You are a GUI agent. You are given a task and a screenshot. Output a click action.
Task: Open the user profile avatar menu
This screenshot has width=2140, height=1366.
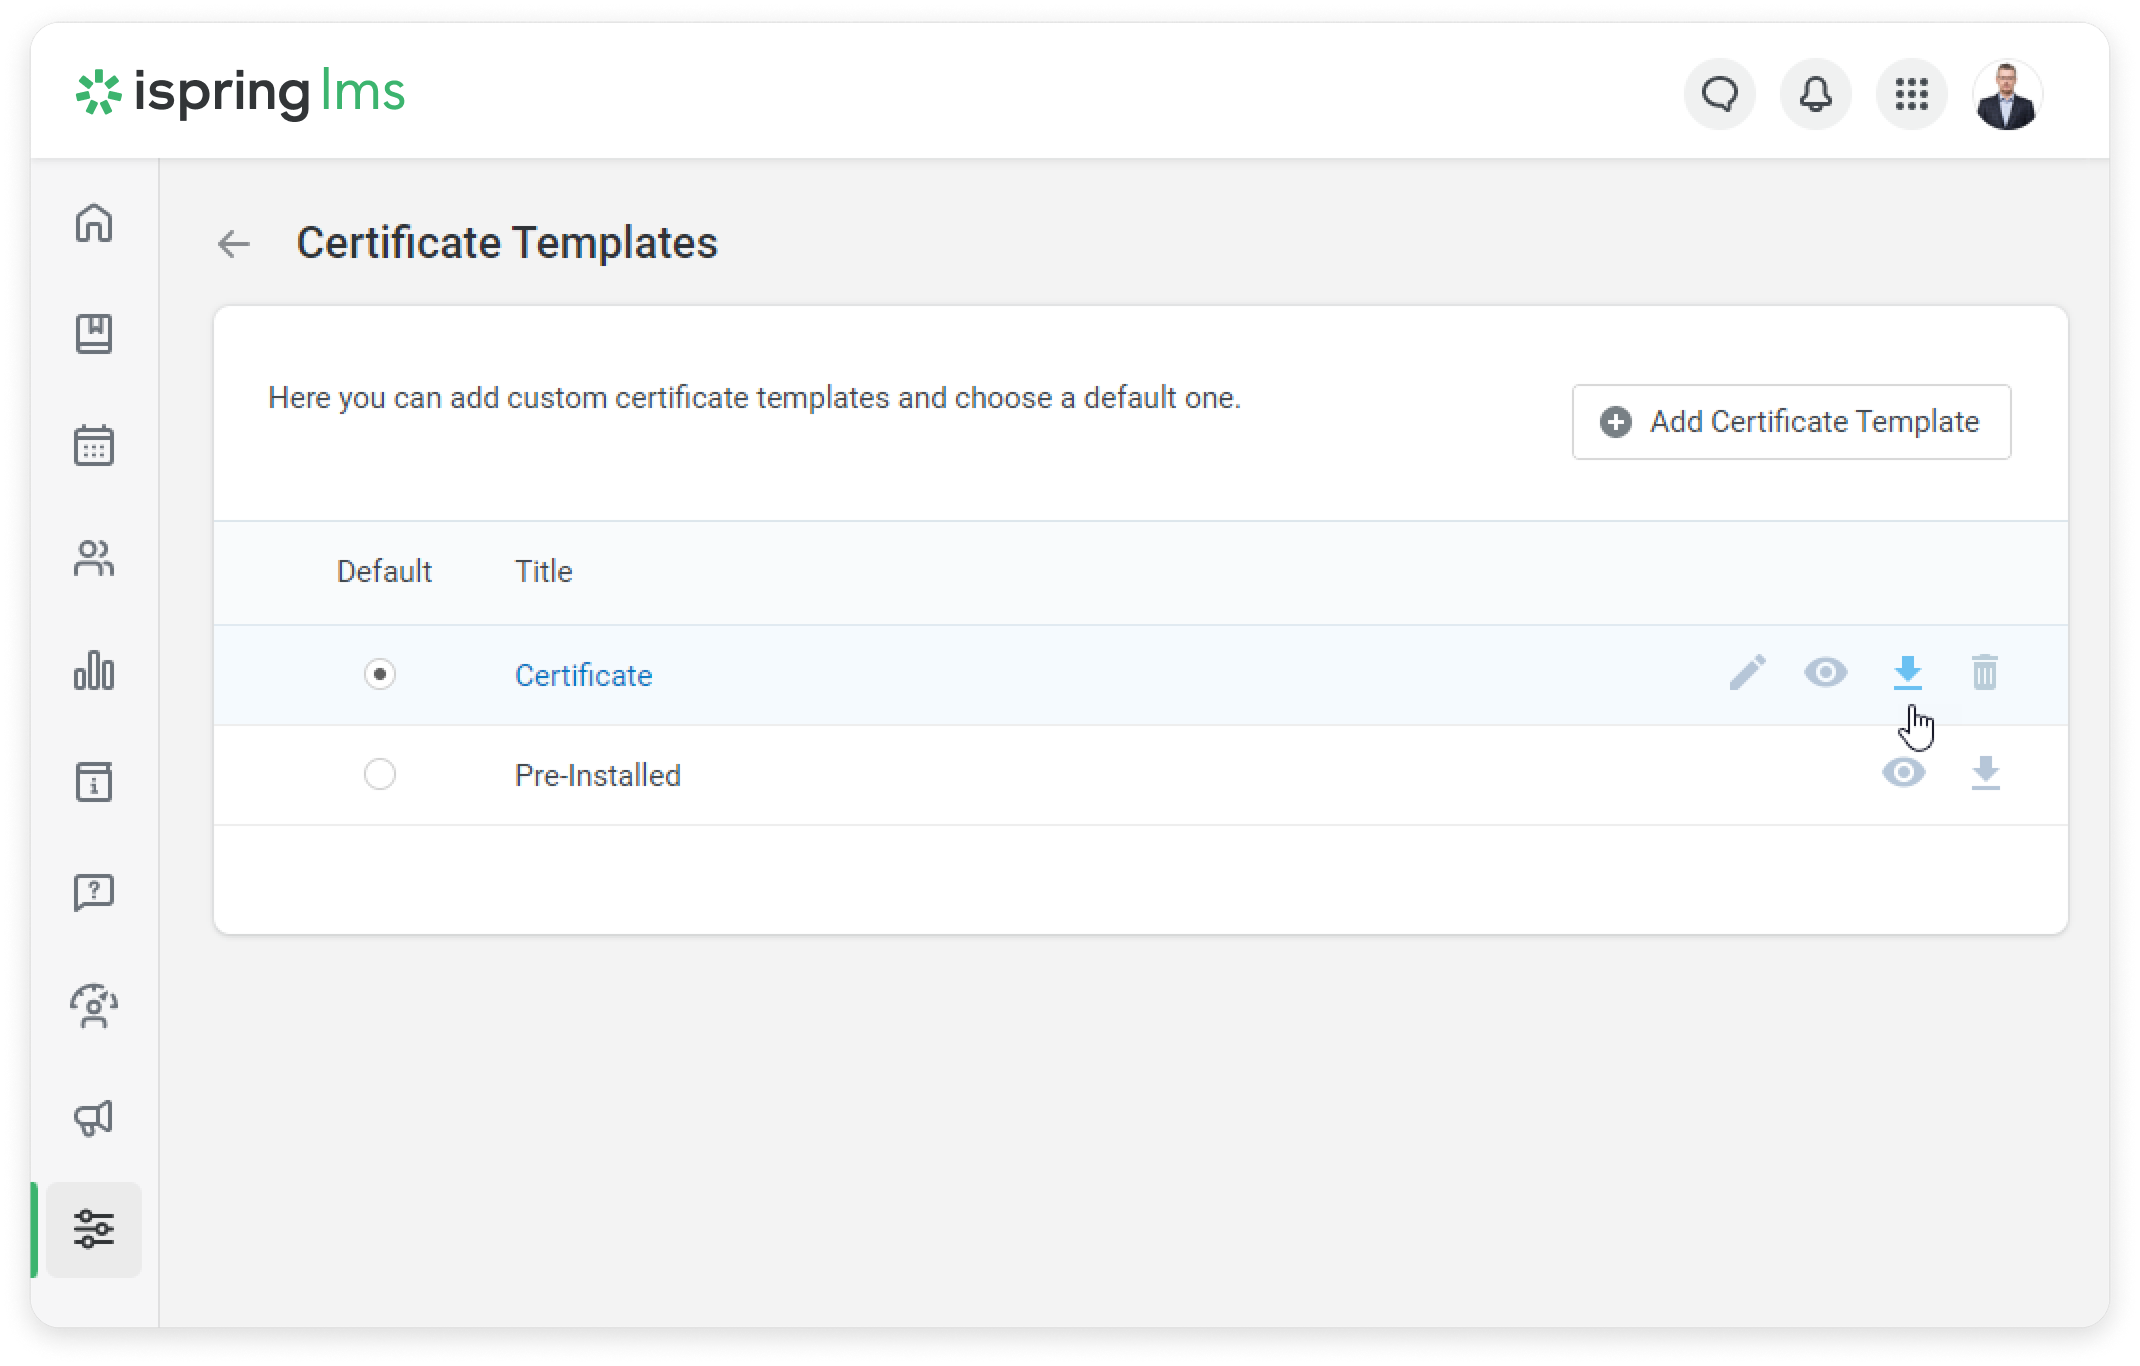(2007, 95)
